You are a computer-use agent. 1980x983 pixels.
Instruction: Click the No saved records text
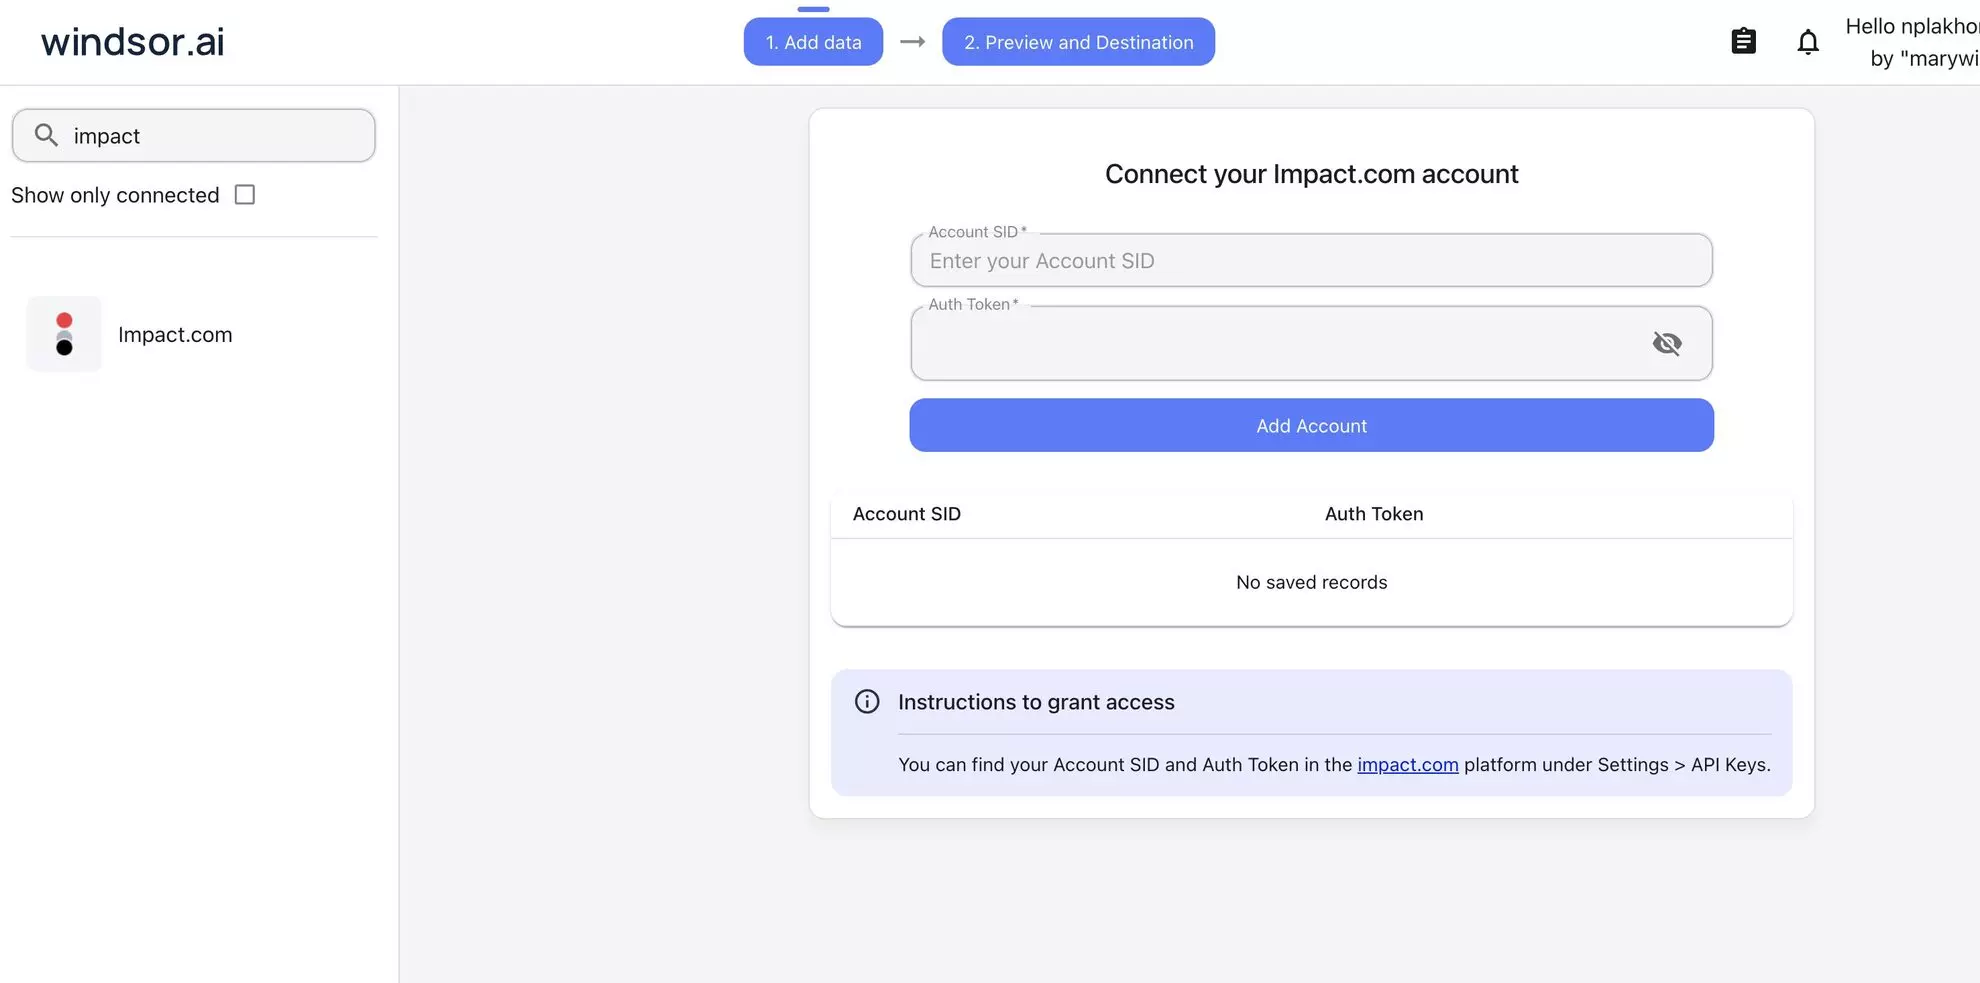click(1311, 583)
